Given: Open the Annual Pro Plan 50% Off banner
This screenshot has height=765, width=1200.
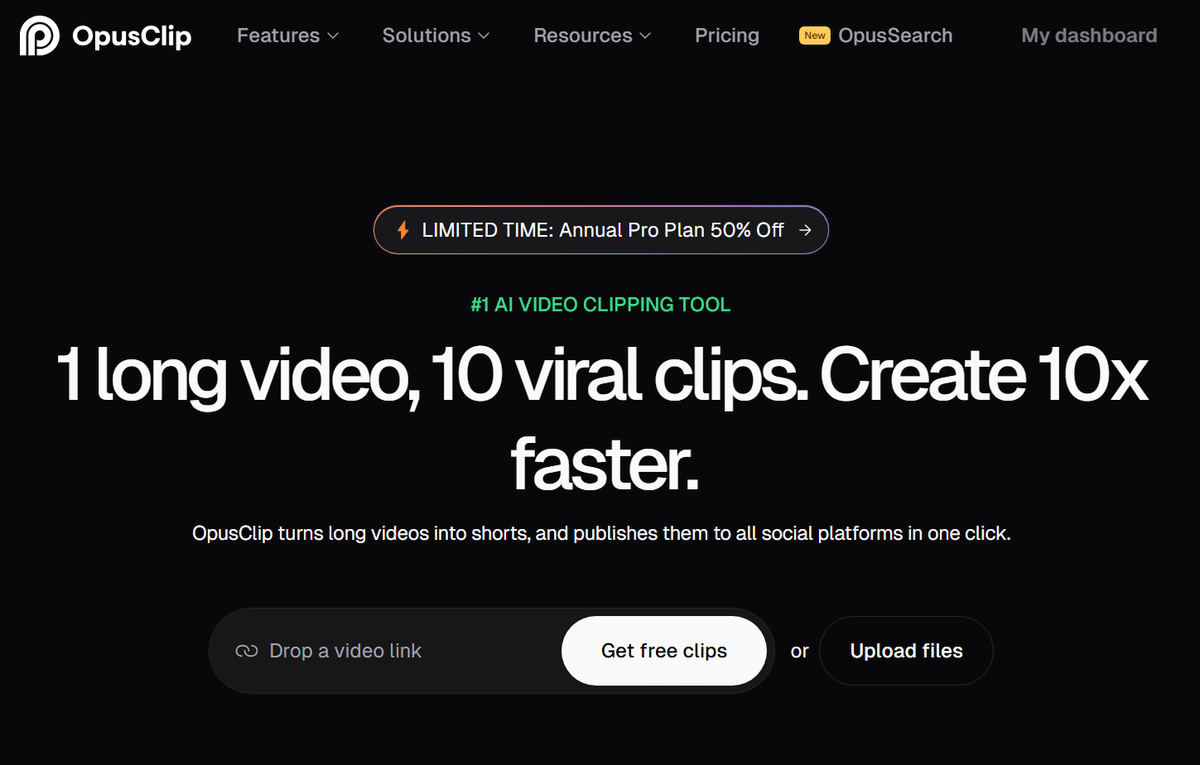Looking at the screenshot, I should 601,230.
